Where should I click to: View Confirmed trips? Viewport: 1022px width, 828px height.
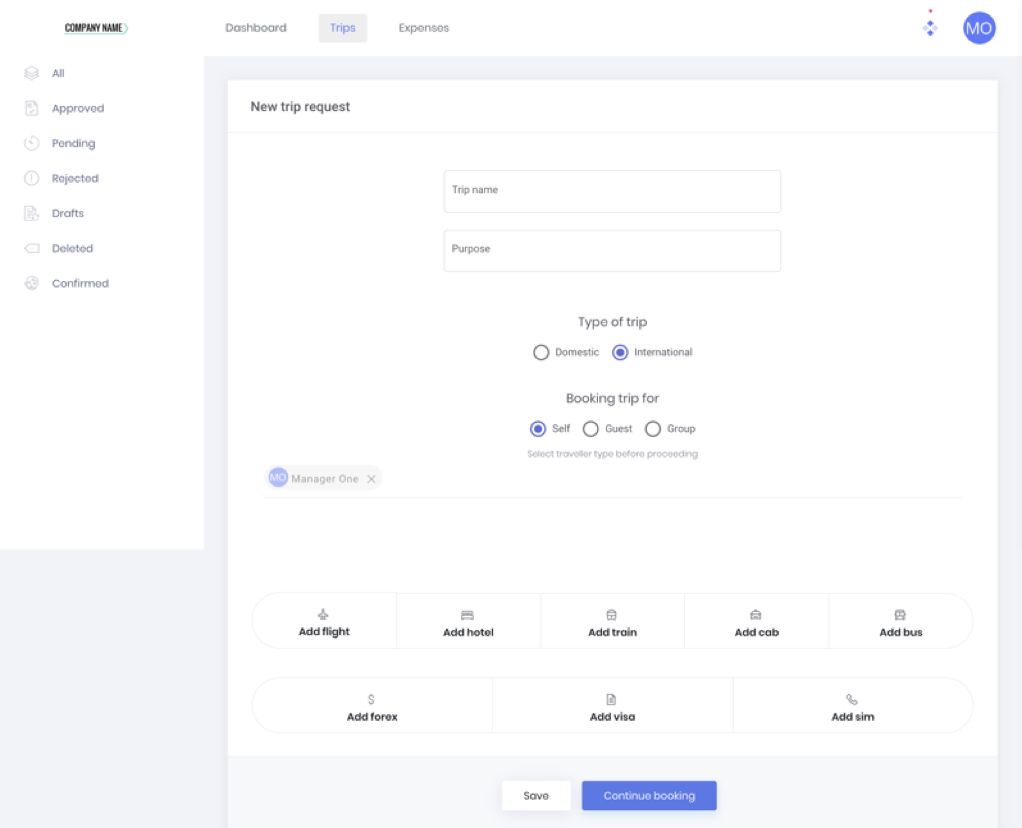(x=80, y=284)
